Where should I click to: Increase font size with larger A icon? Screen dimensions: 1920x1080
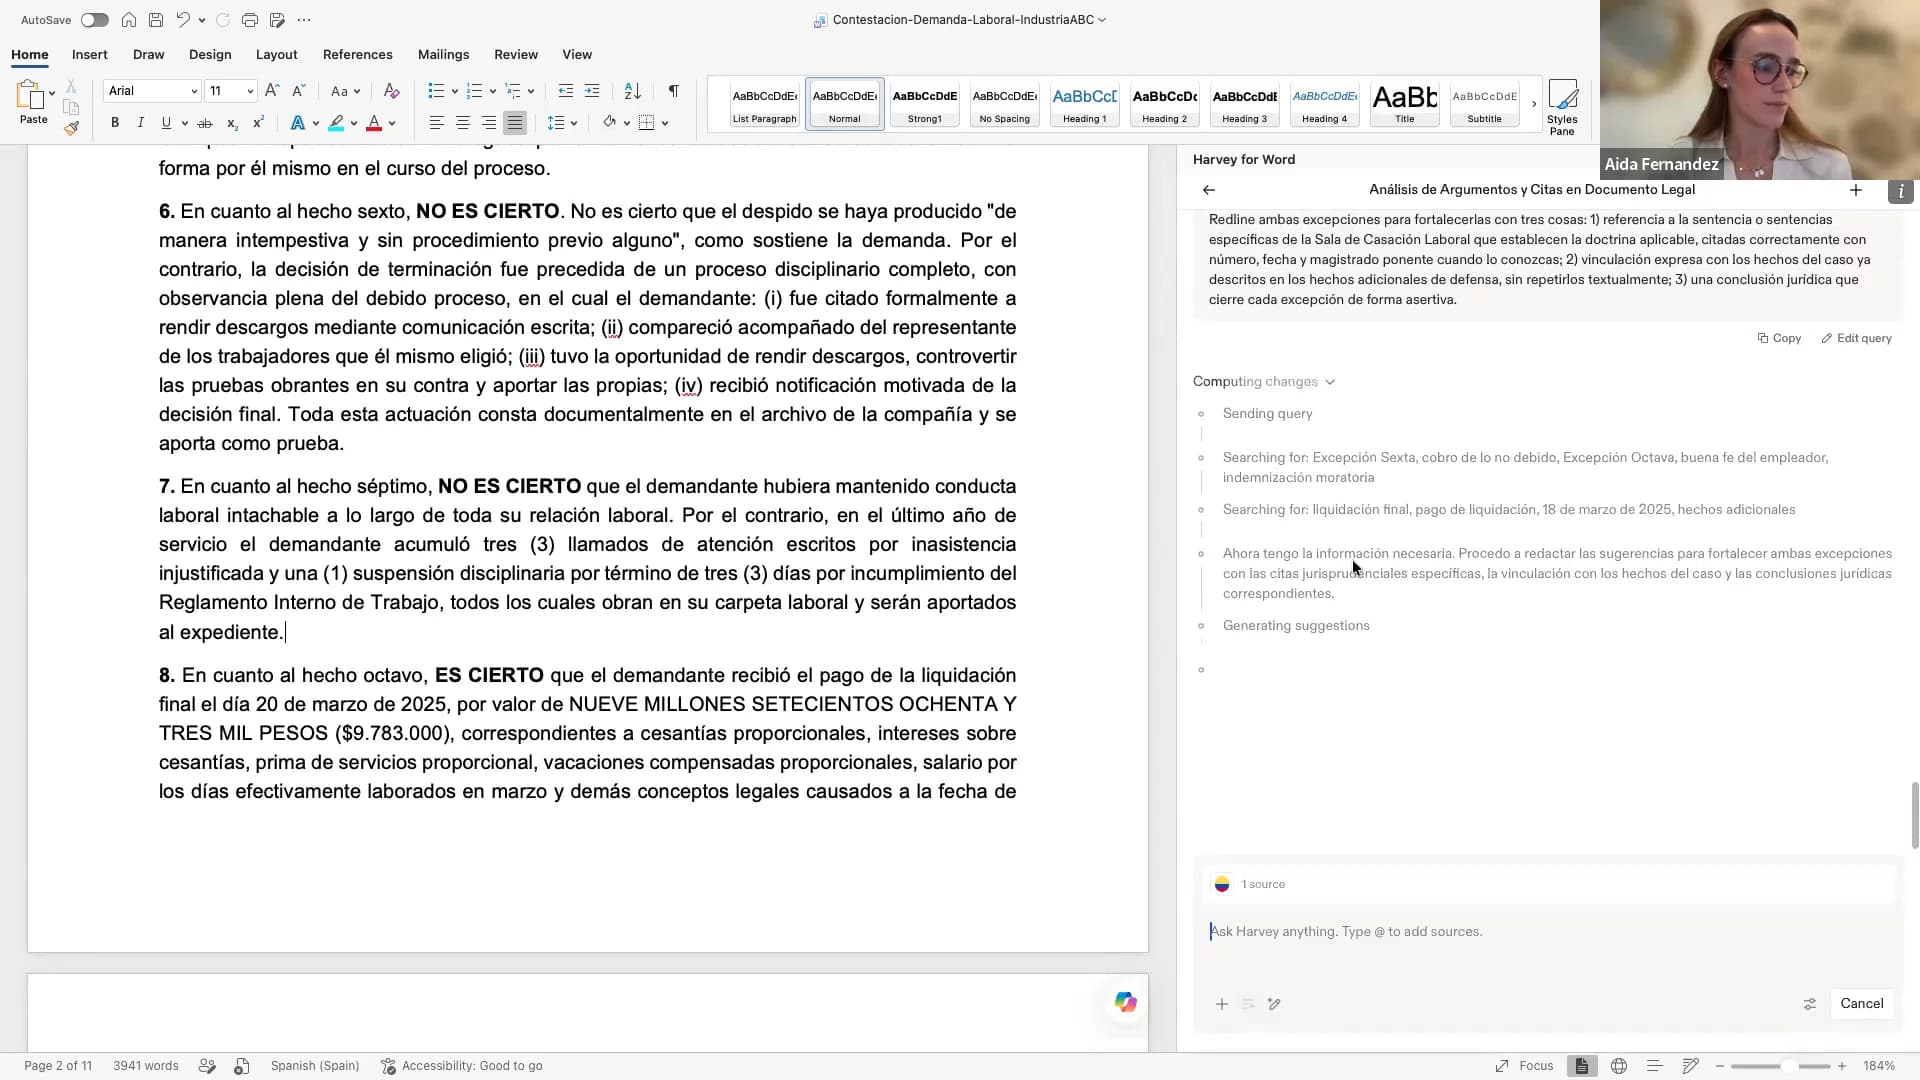(272, 91)
